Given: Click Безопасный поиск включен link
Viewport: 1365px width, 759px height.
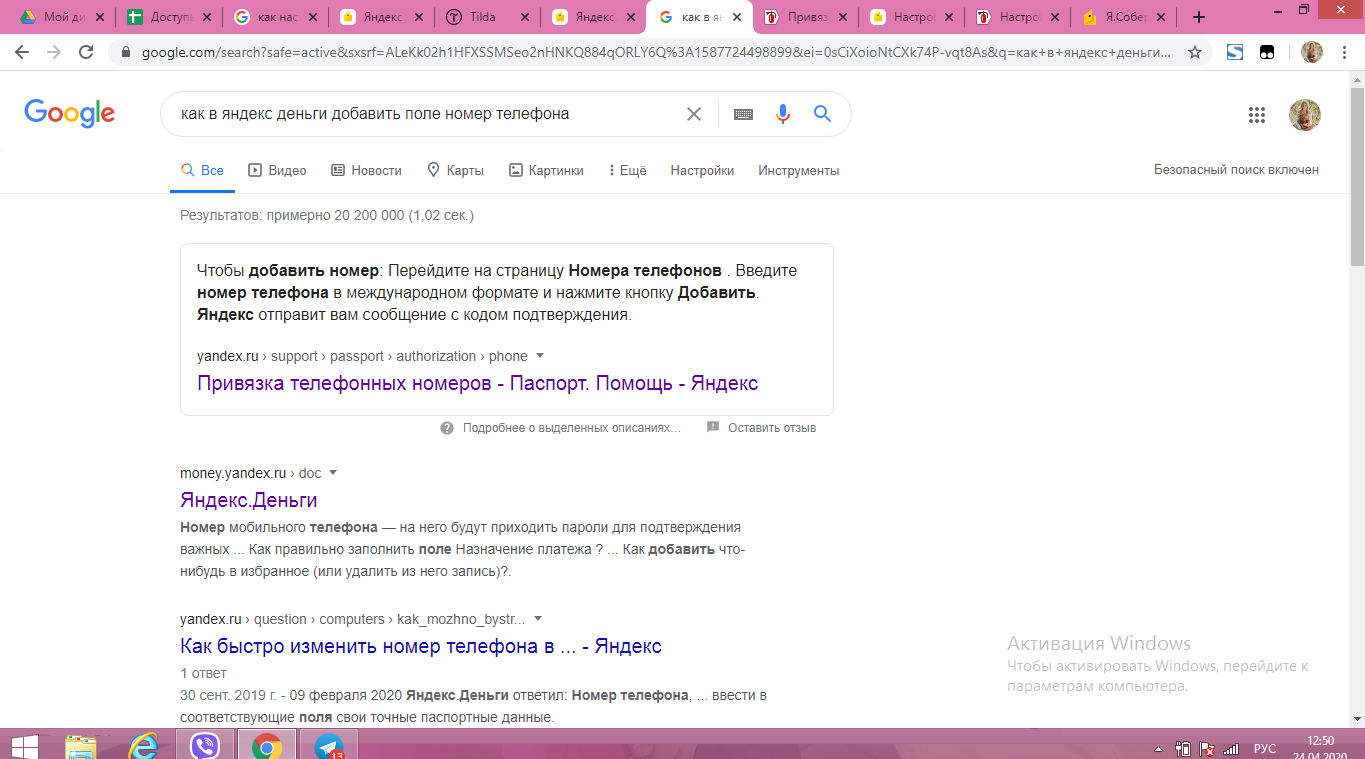Looking at the screenshot, I should (1236, 170).
